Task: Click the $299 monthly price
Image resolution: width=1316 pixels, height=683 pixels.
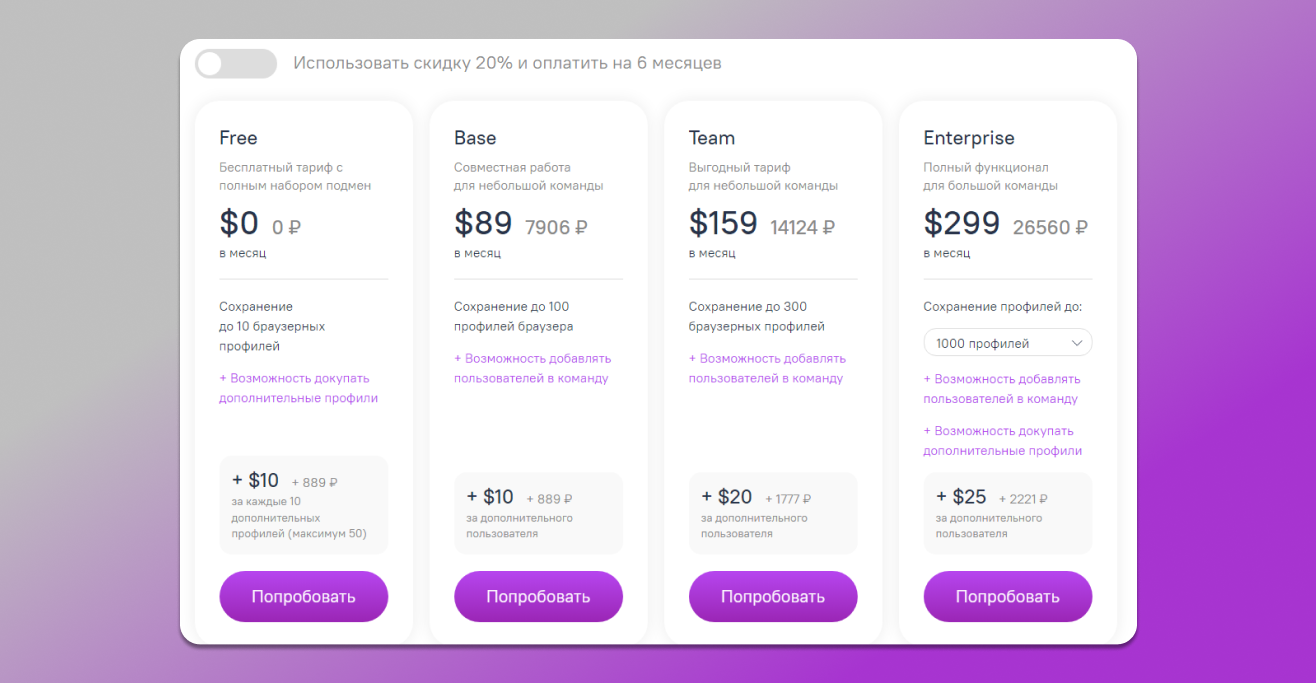Action: pyautogui.click(x=961, y=223)
